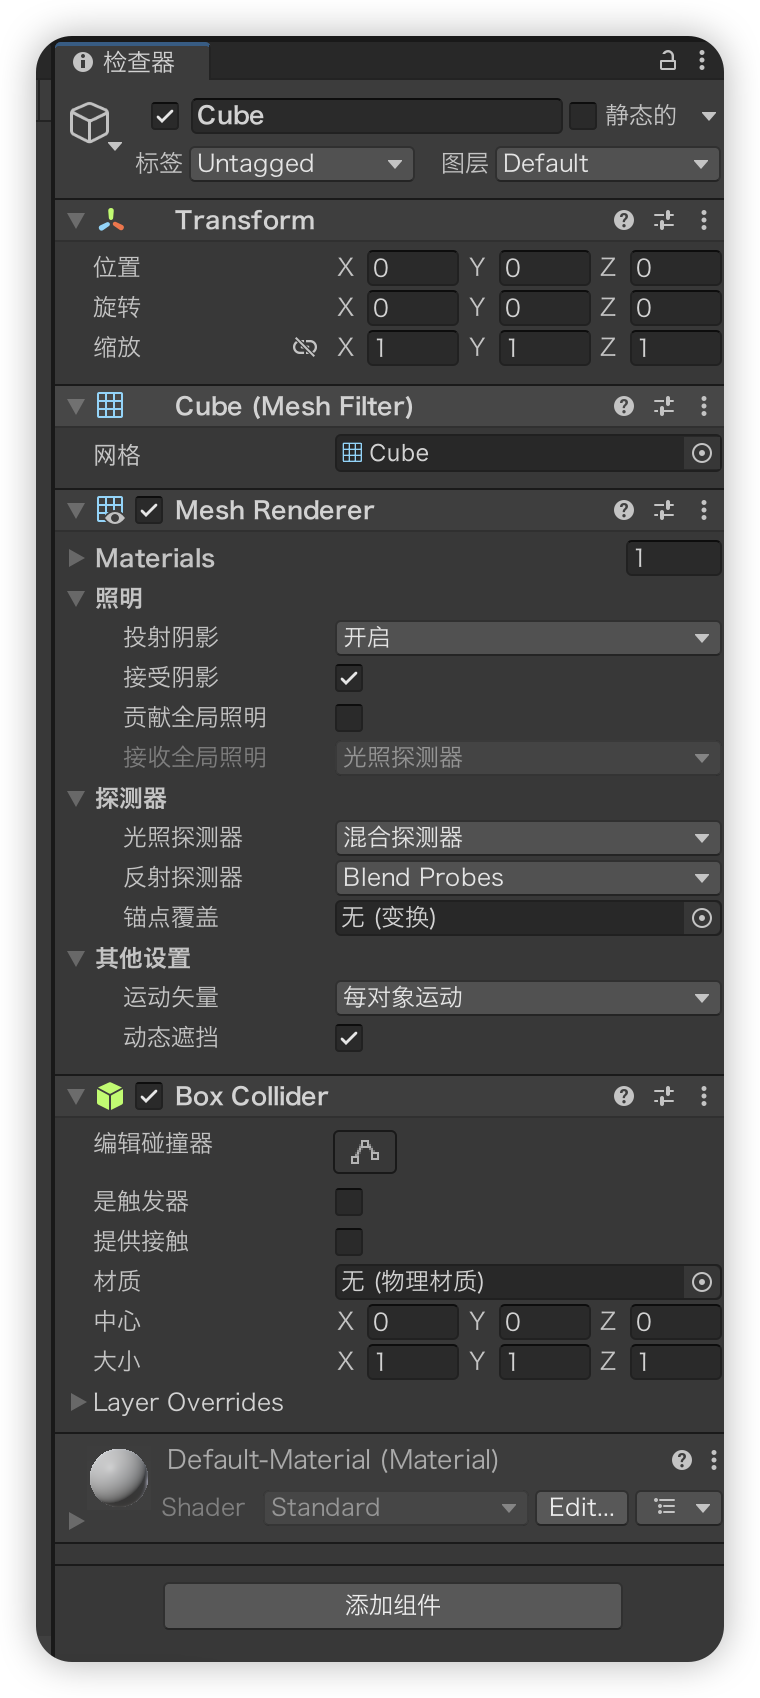Image resolution: width=760 pixels, height=1698 pixels.
Task: Toggle the Receive Shadows checkbox
Action: coord(349,678)
